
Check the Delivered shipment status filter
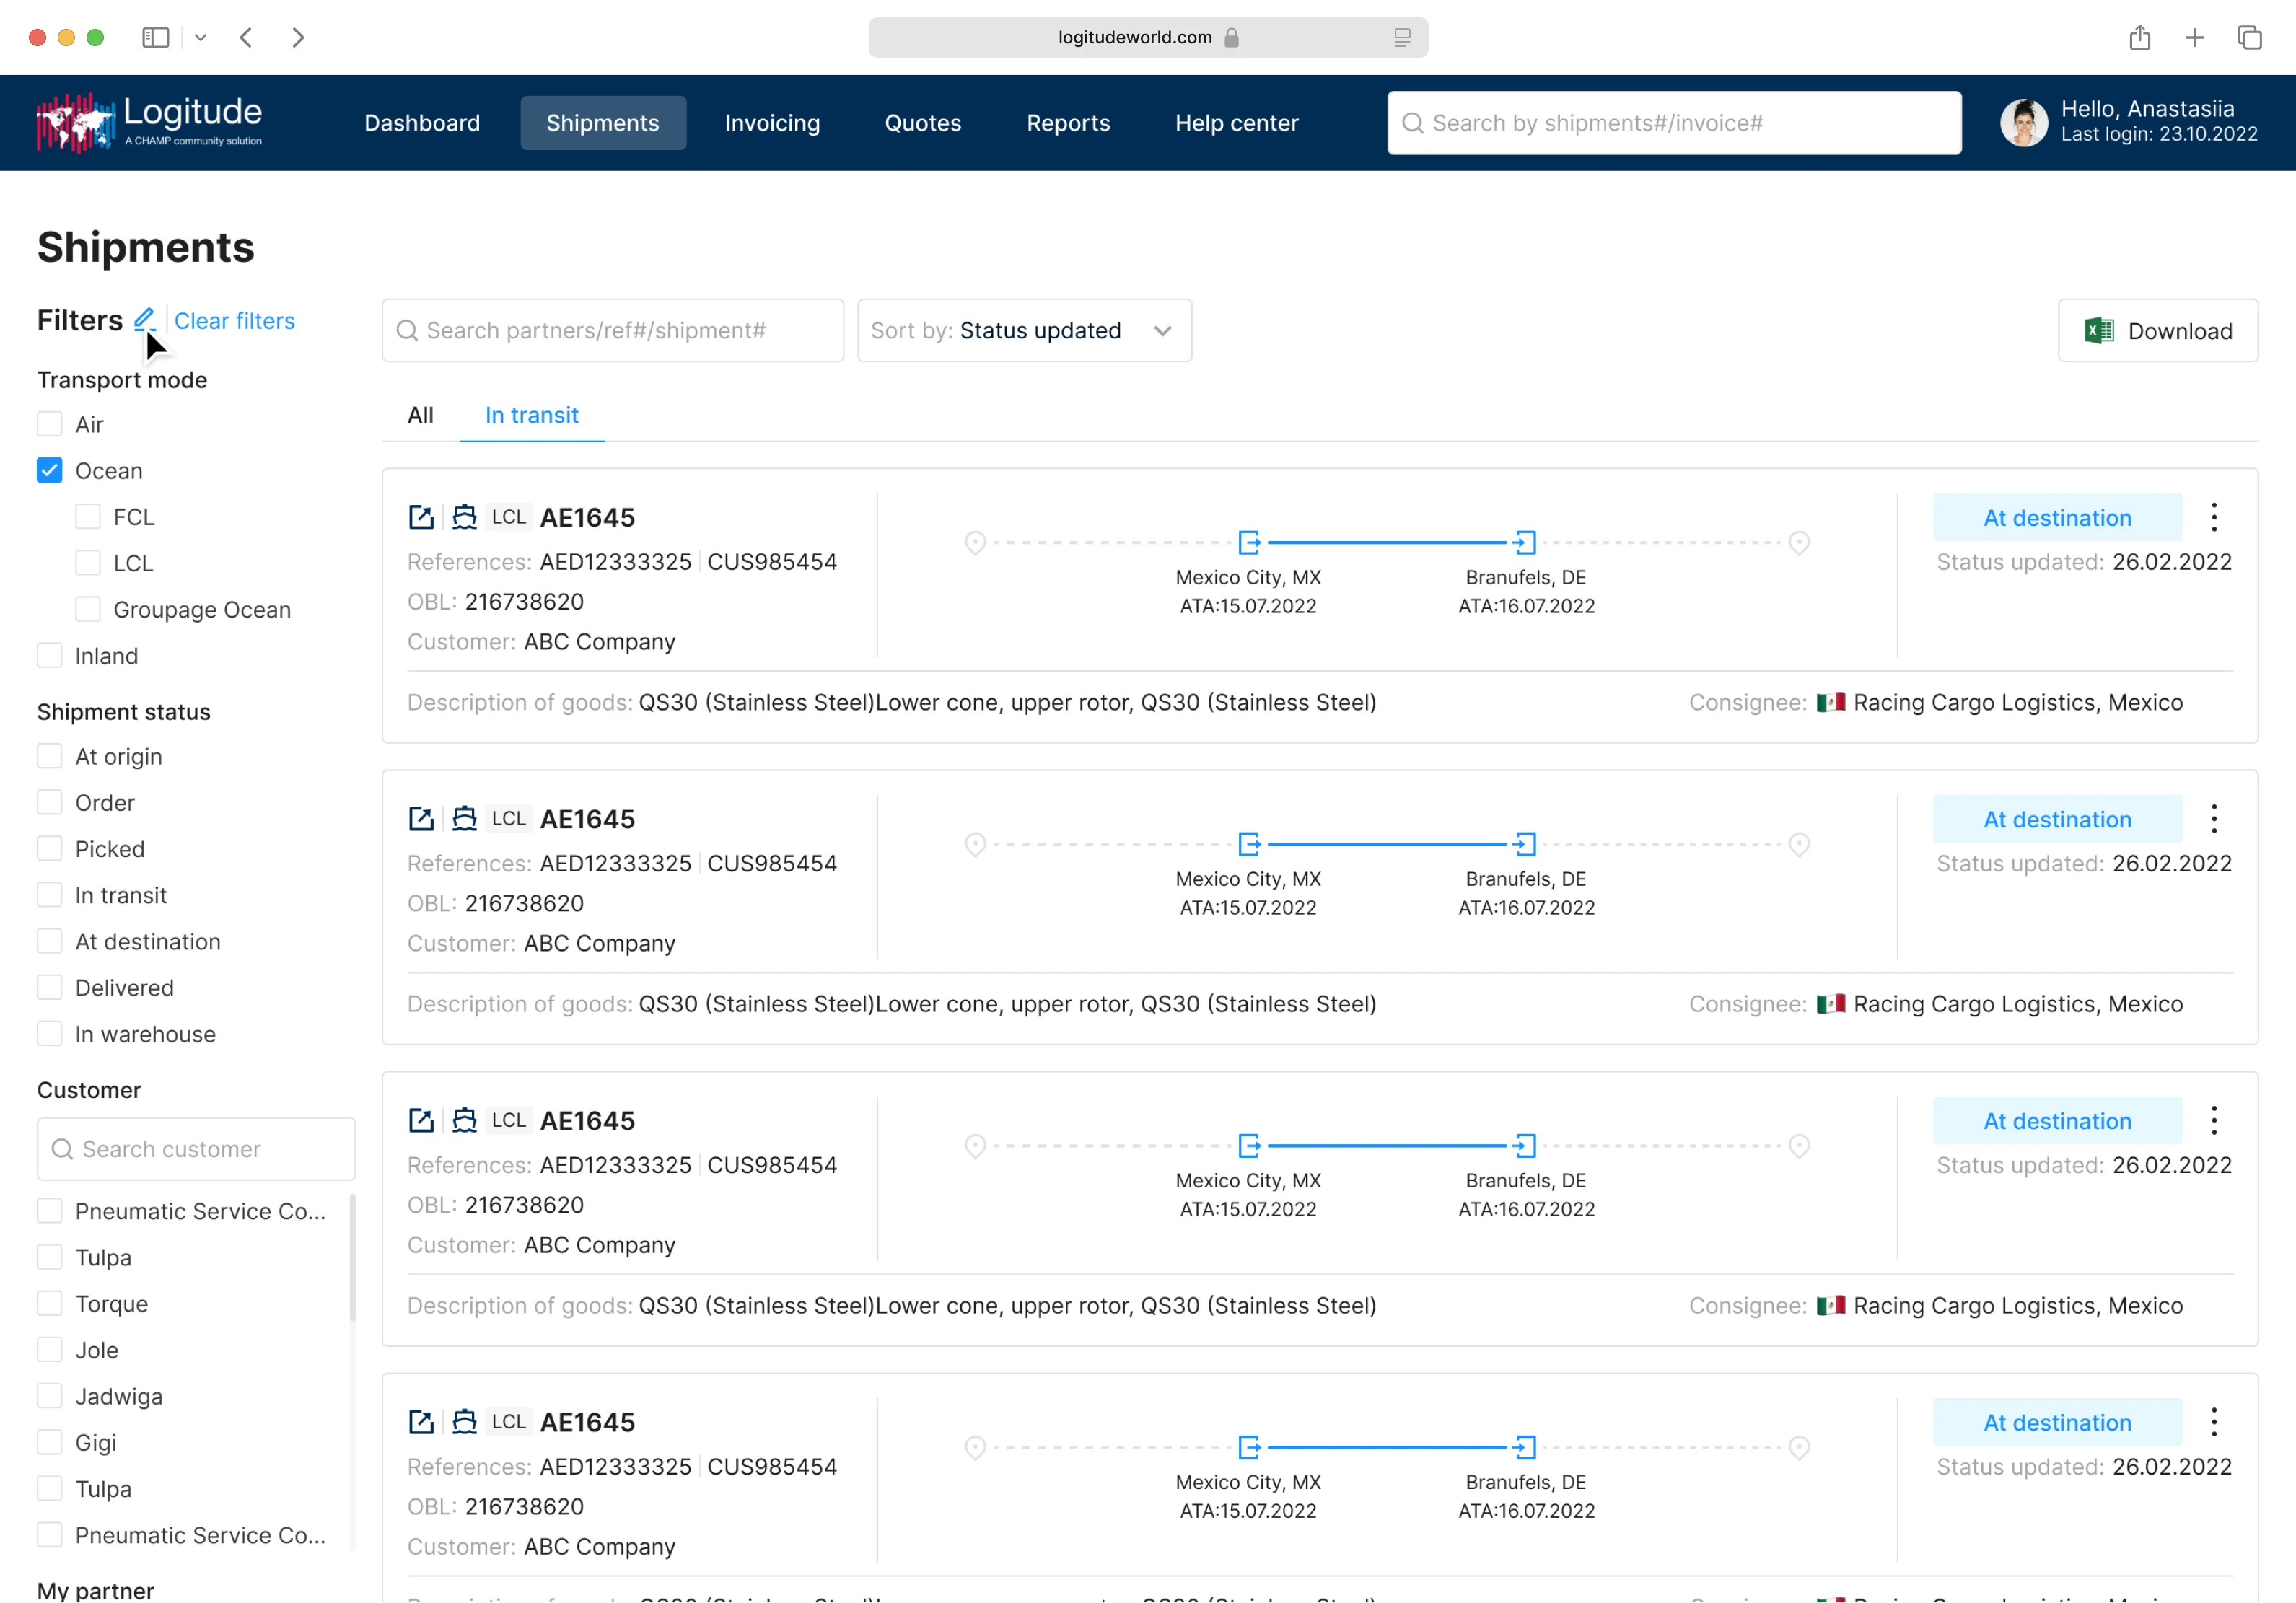point(49,988)
